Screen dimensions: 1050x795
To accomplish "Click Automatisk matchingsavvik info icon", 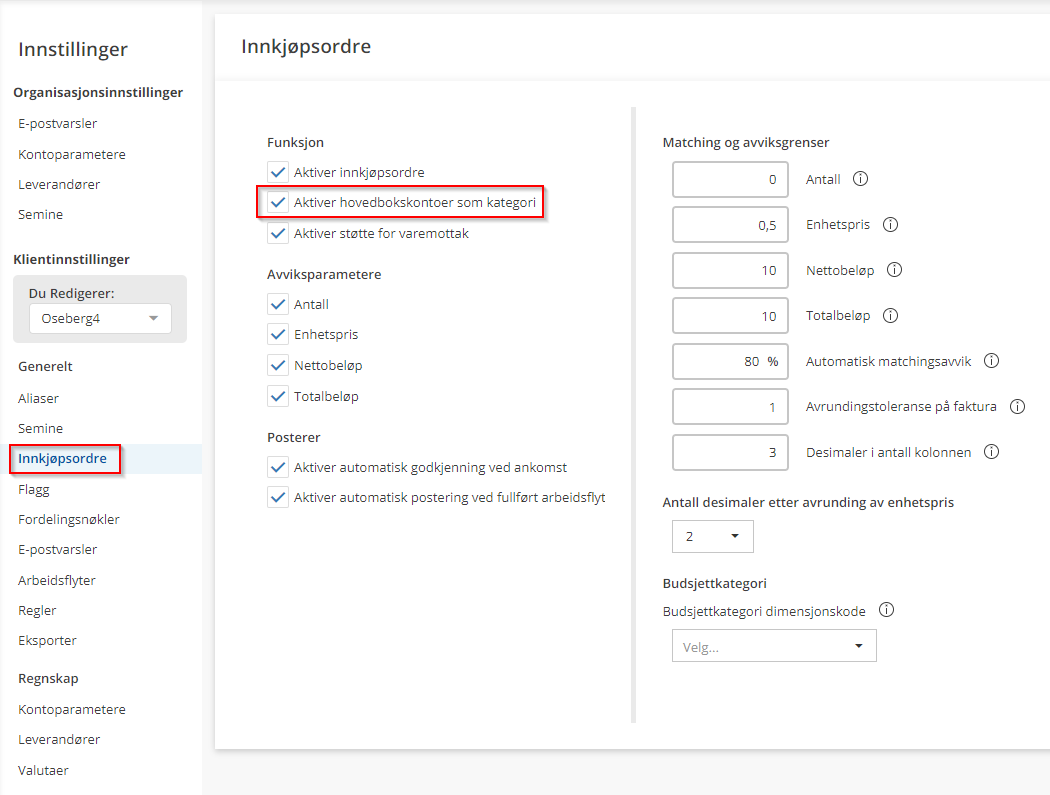I will [992, 361].
